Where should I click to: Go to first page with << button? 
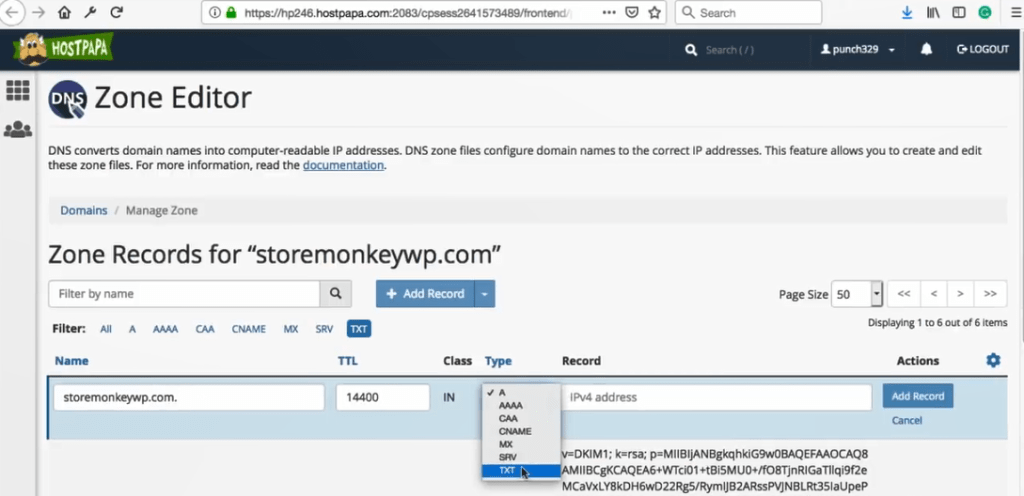click(x=904, y=294)
